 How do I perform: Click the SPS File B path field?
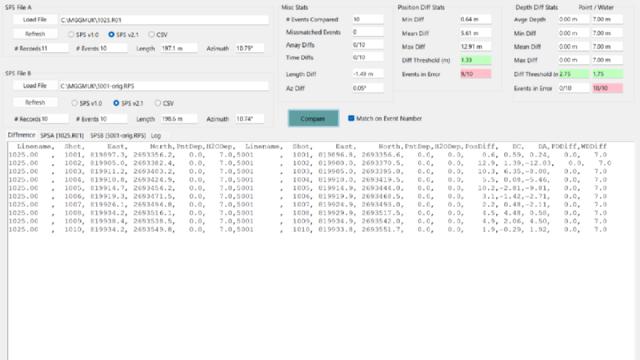[x=164, y=86]
